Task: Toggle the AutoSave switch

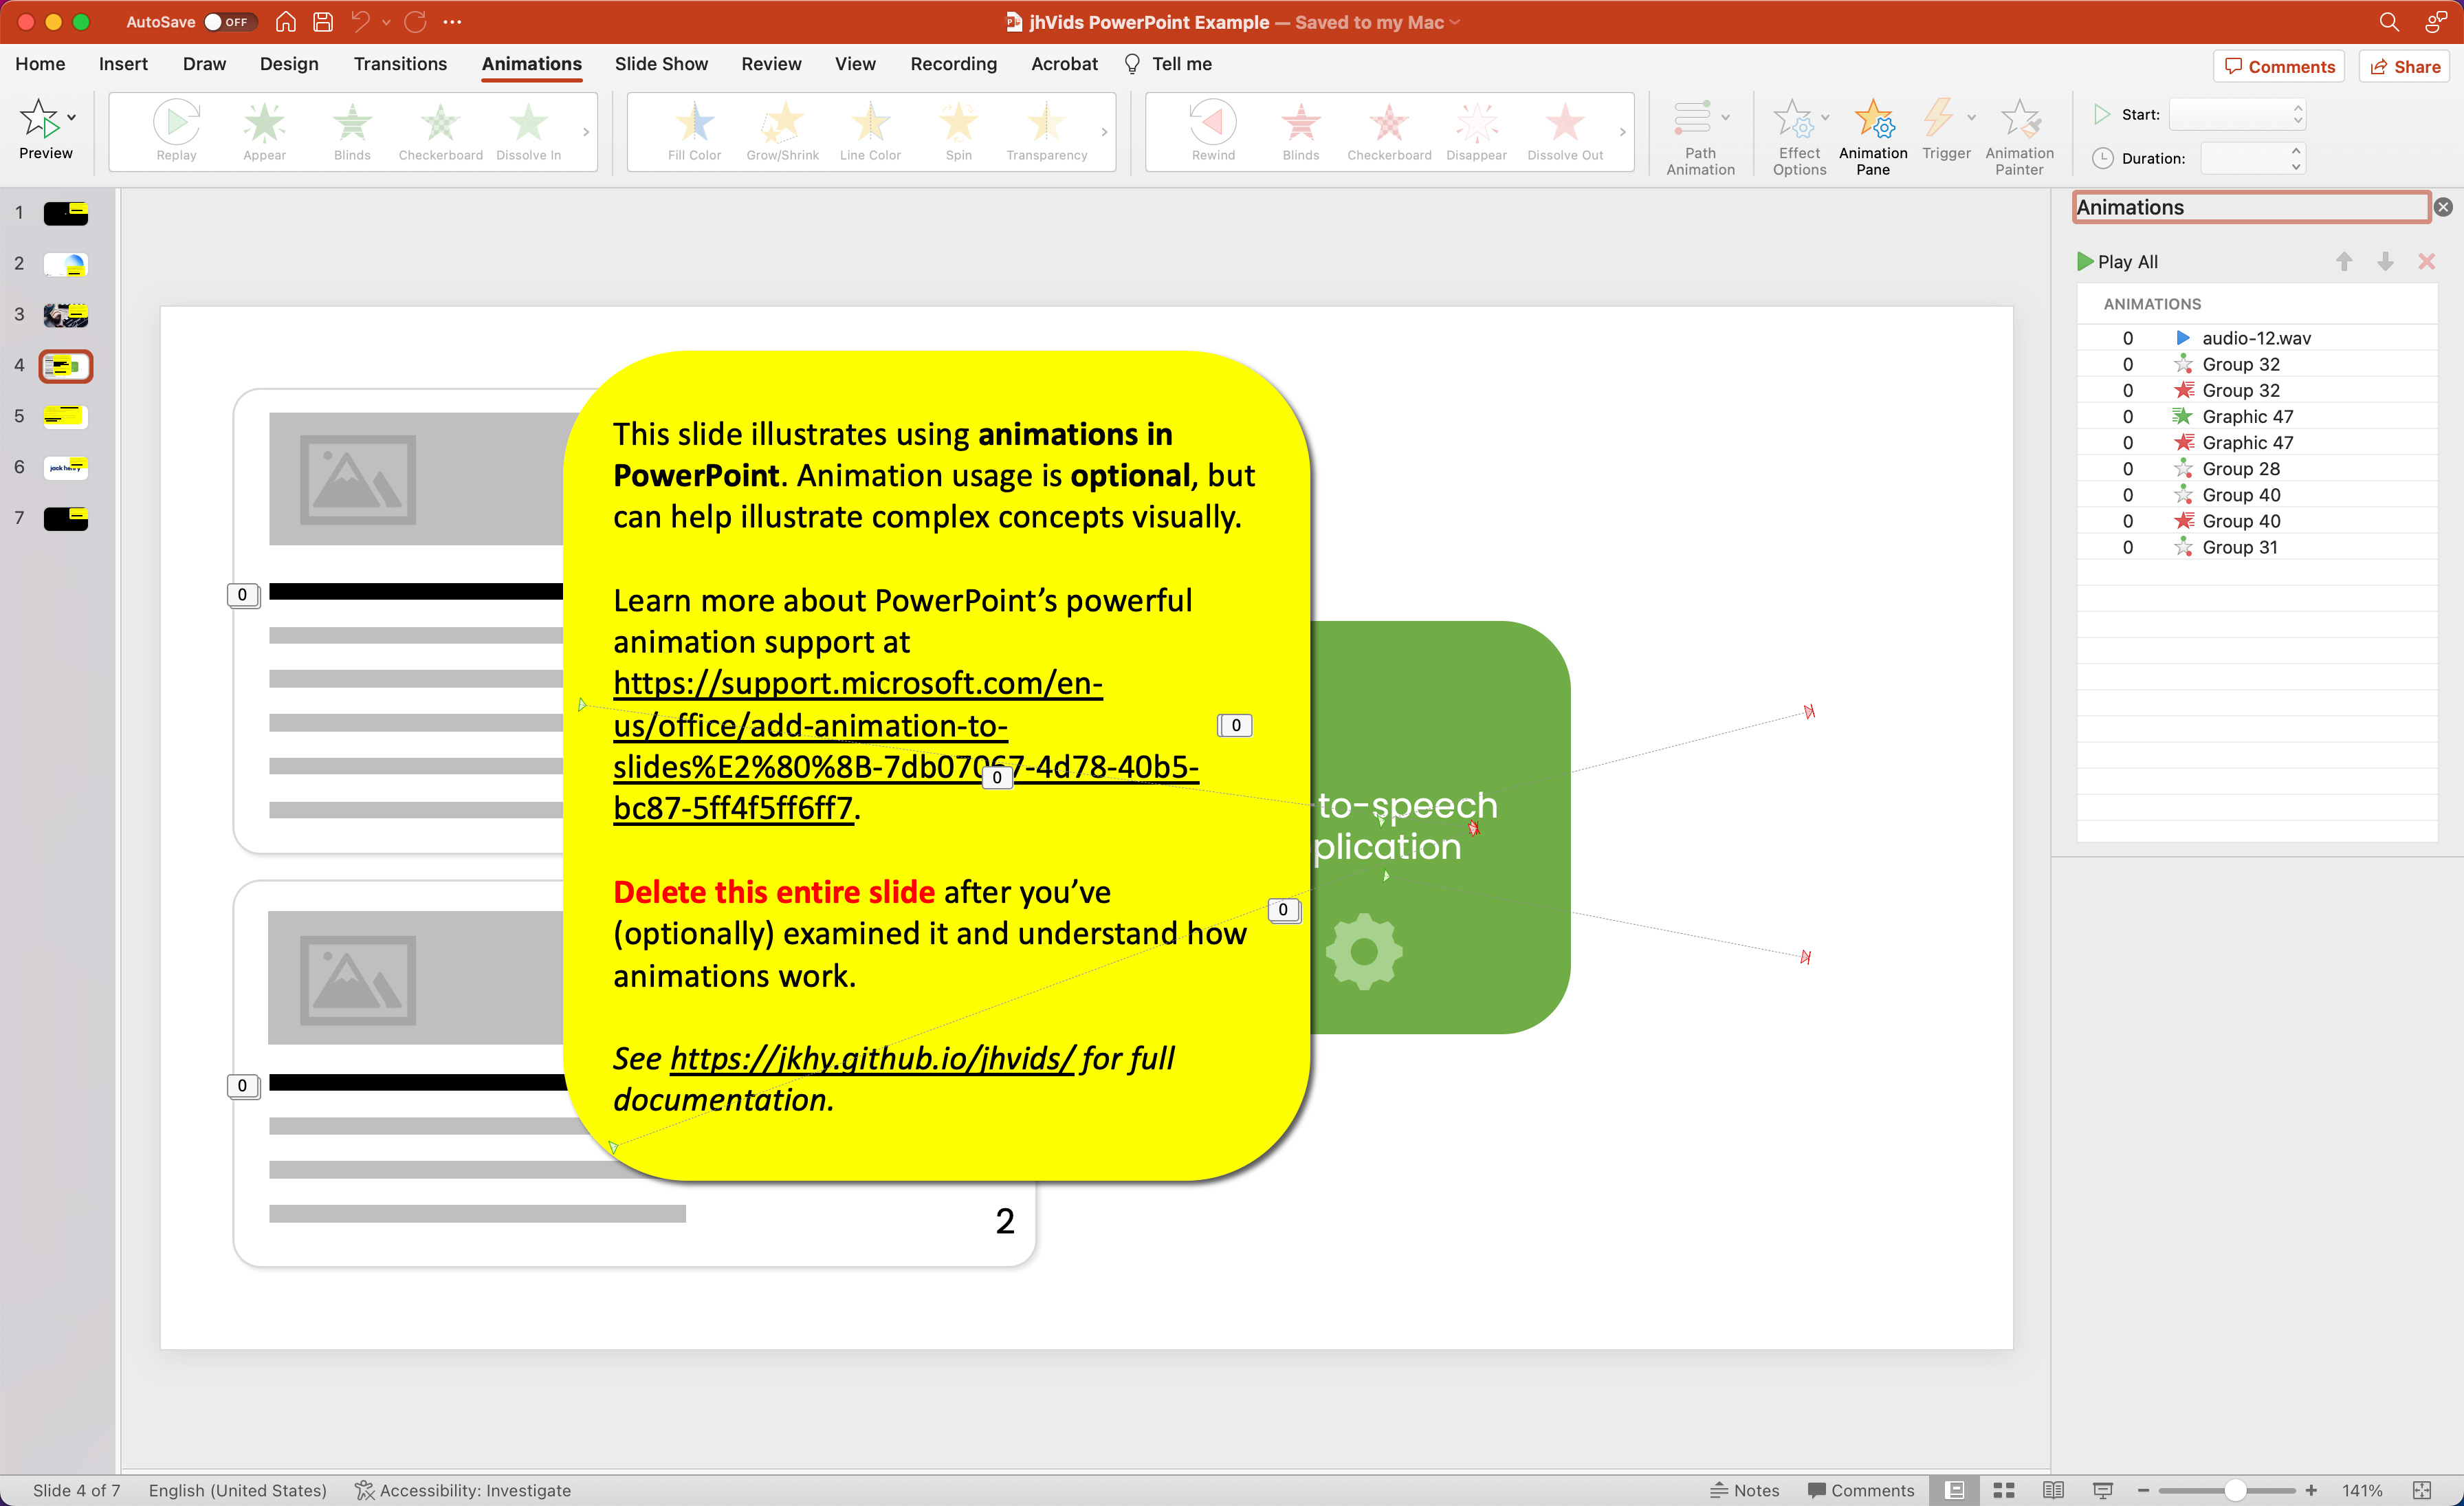Action: coord(228,22)
